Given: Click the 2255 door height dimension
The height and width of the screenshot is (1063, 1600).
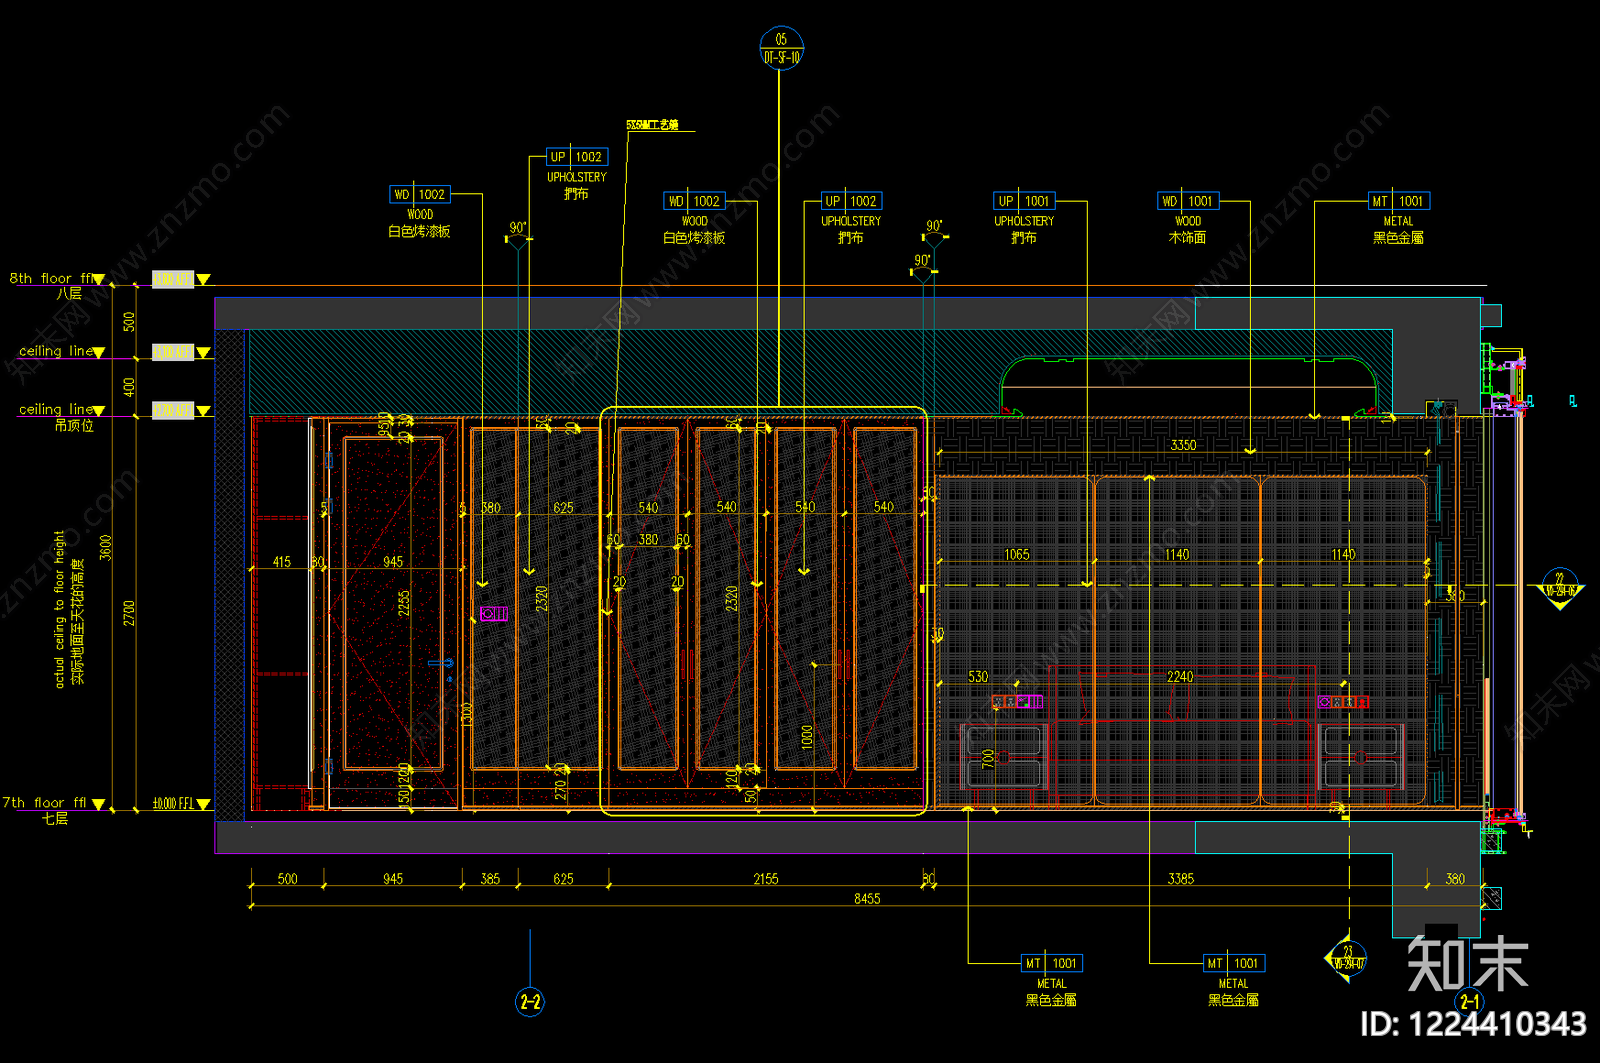Looking at the screenshot, I should tap(404, 602).
